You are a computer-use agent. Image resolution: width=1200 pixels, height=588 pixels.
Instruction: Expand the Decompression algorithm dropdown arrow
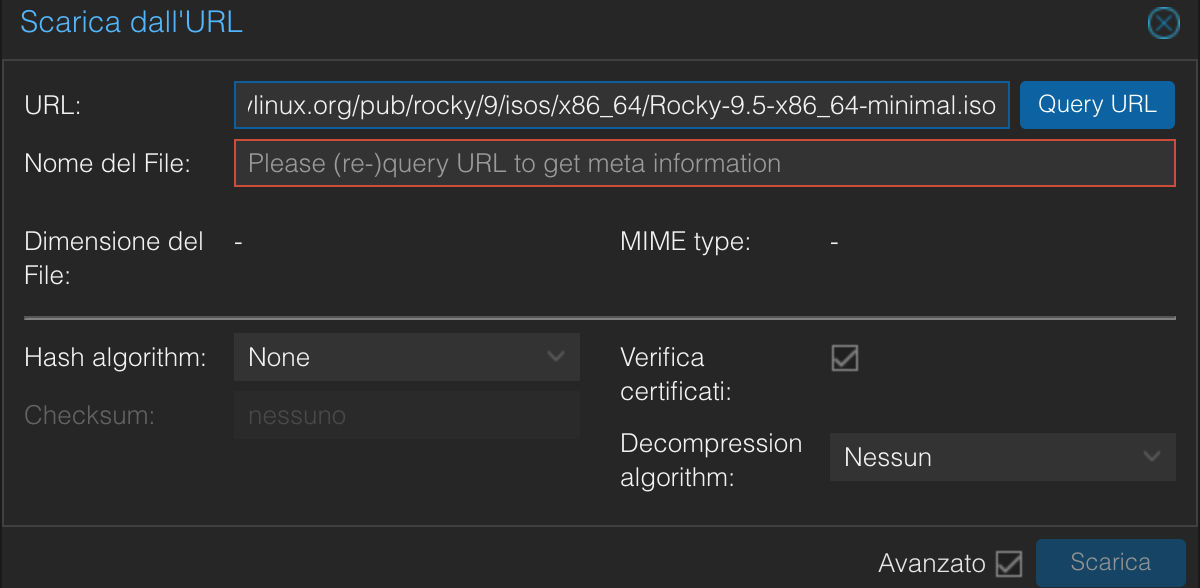coord(1152,457)
